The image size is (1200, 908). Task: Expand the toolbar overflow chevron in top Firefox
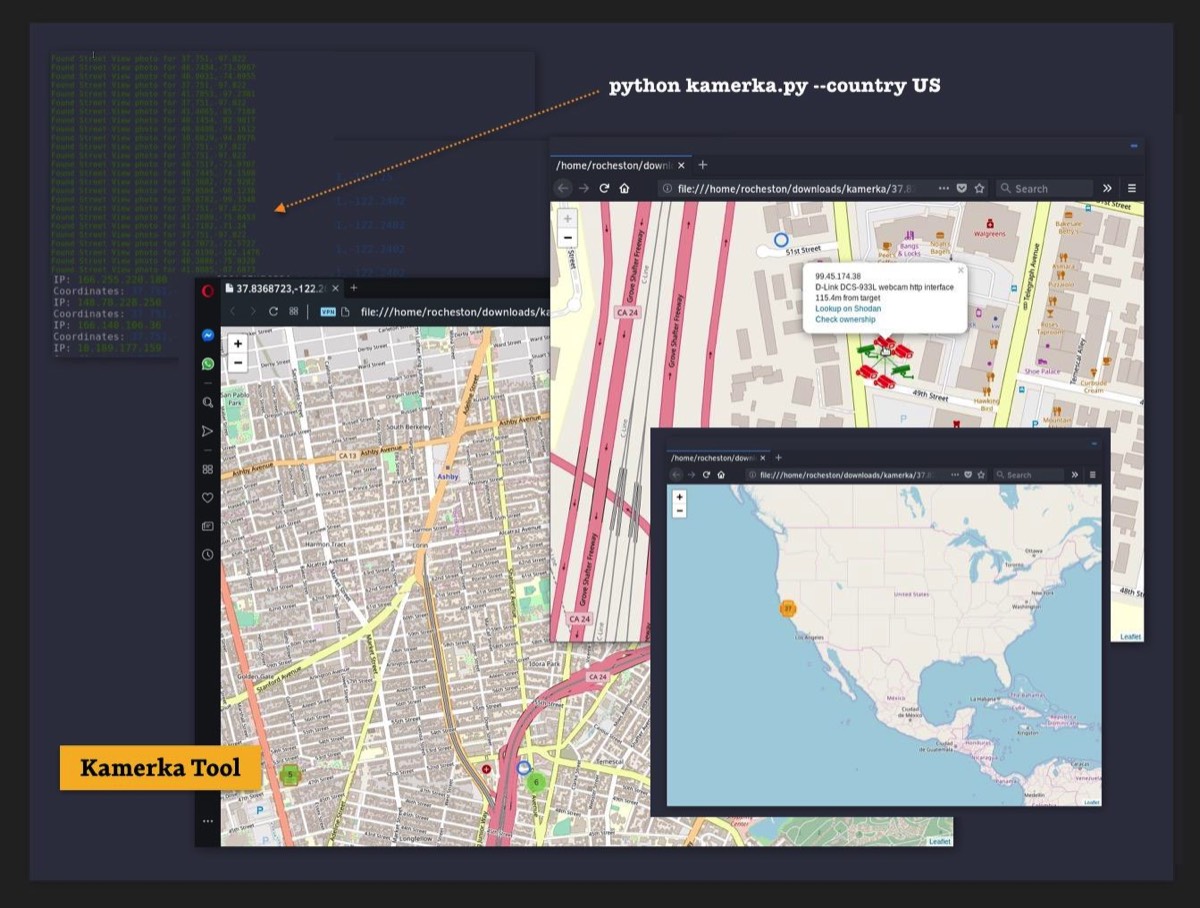pyautogui.click(x=1107, y=188)
